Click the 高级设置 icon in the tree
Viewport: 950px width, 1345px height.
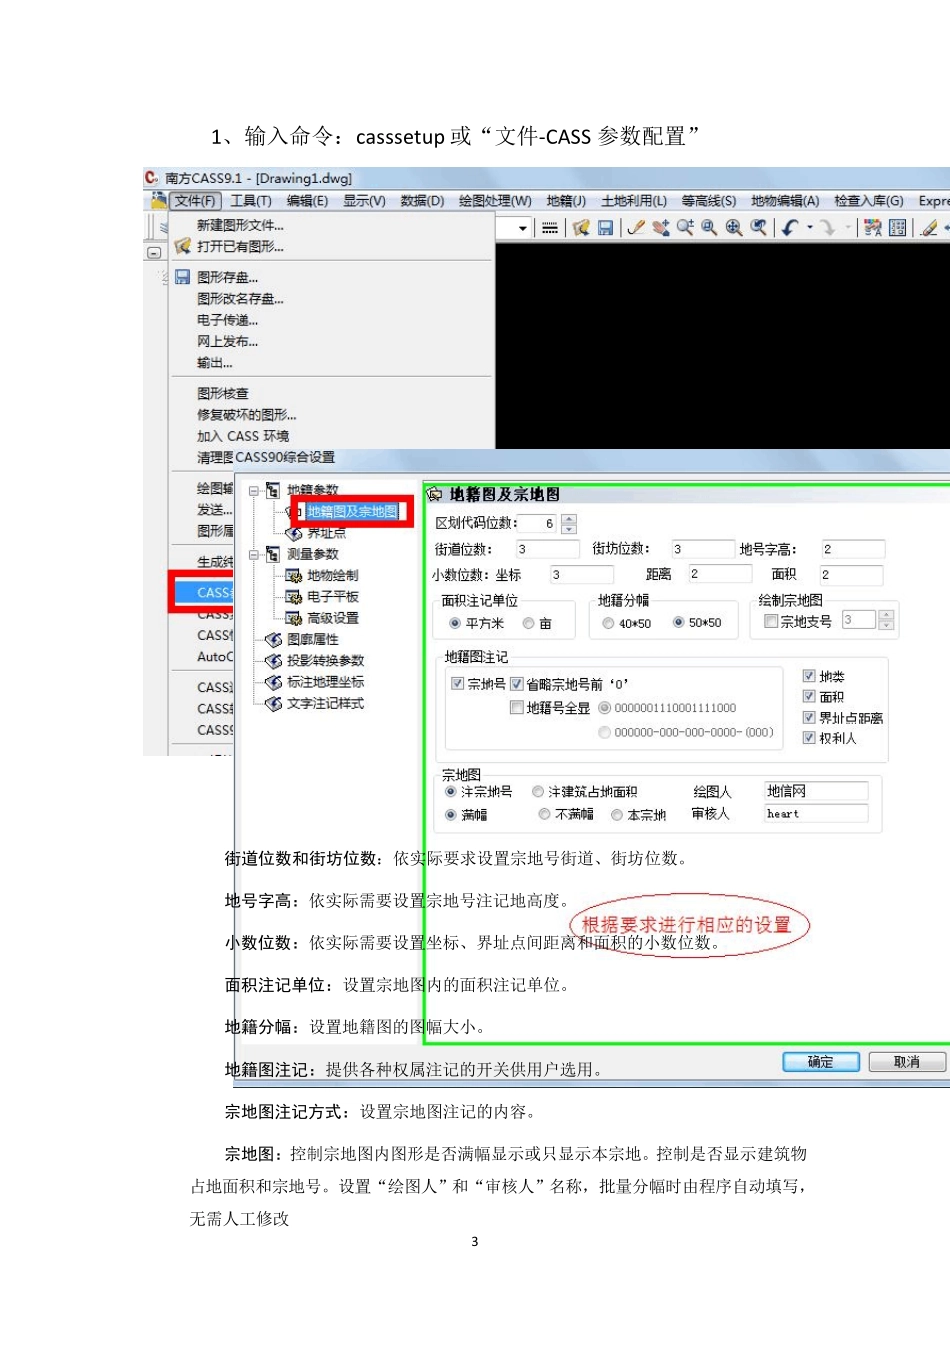[x=293, y=619]
